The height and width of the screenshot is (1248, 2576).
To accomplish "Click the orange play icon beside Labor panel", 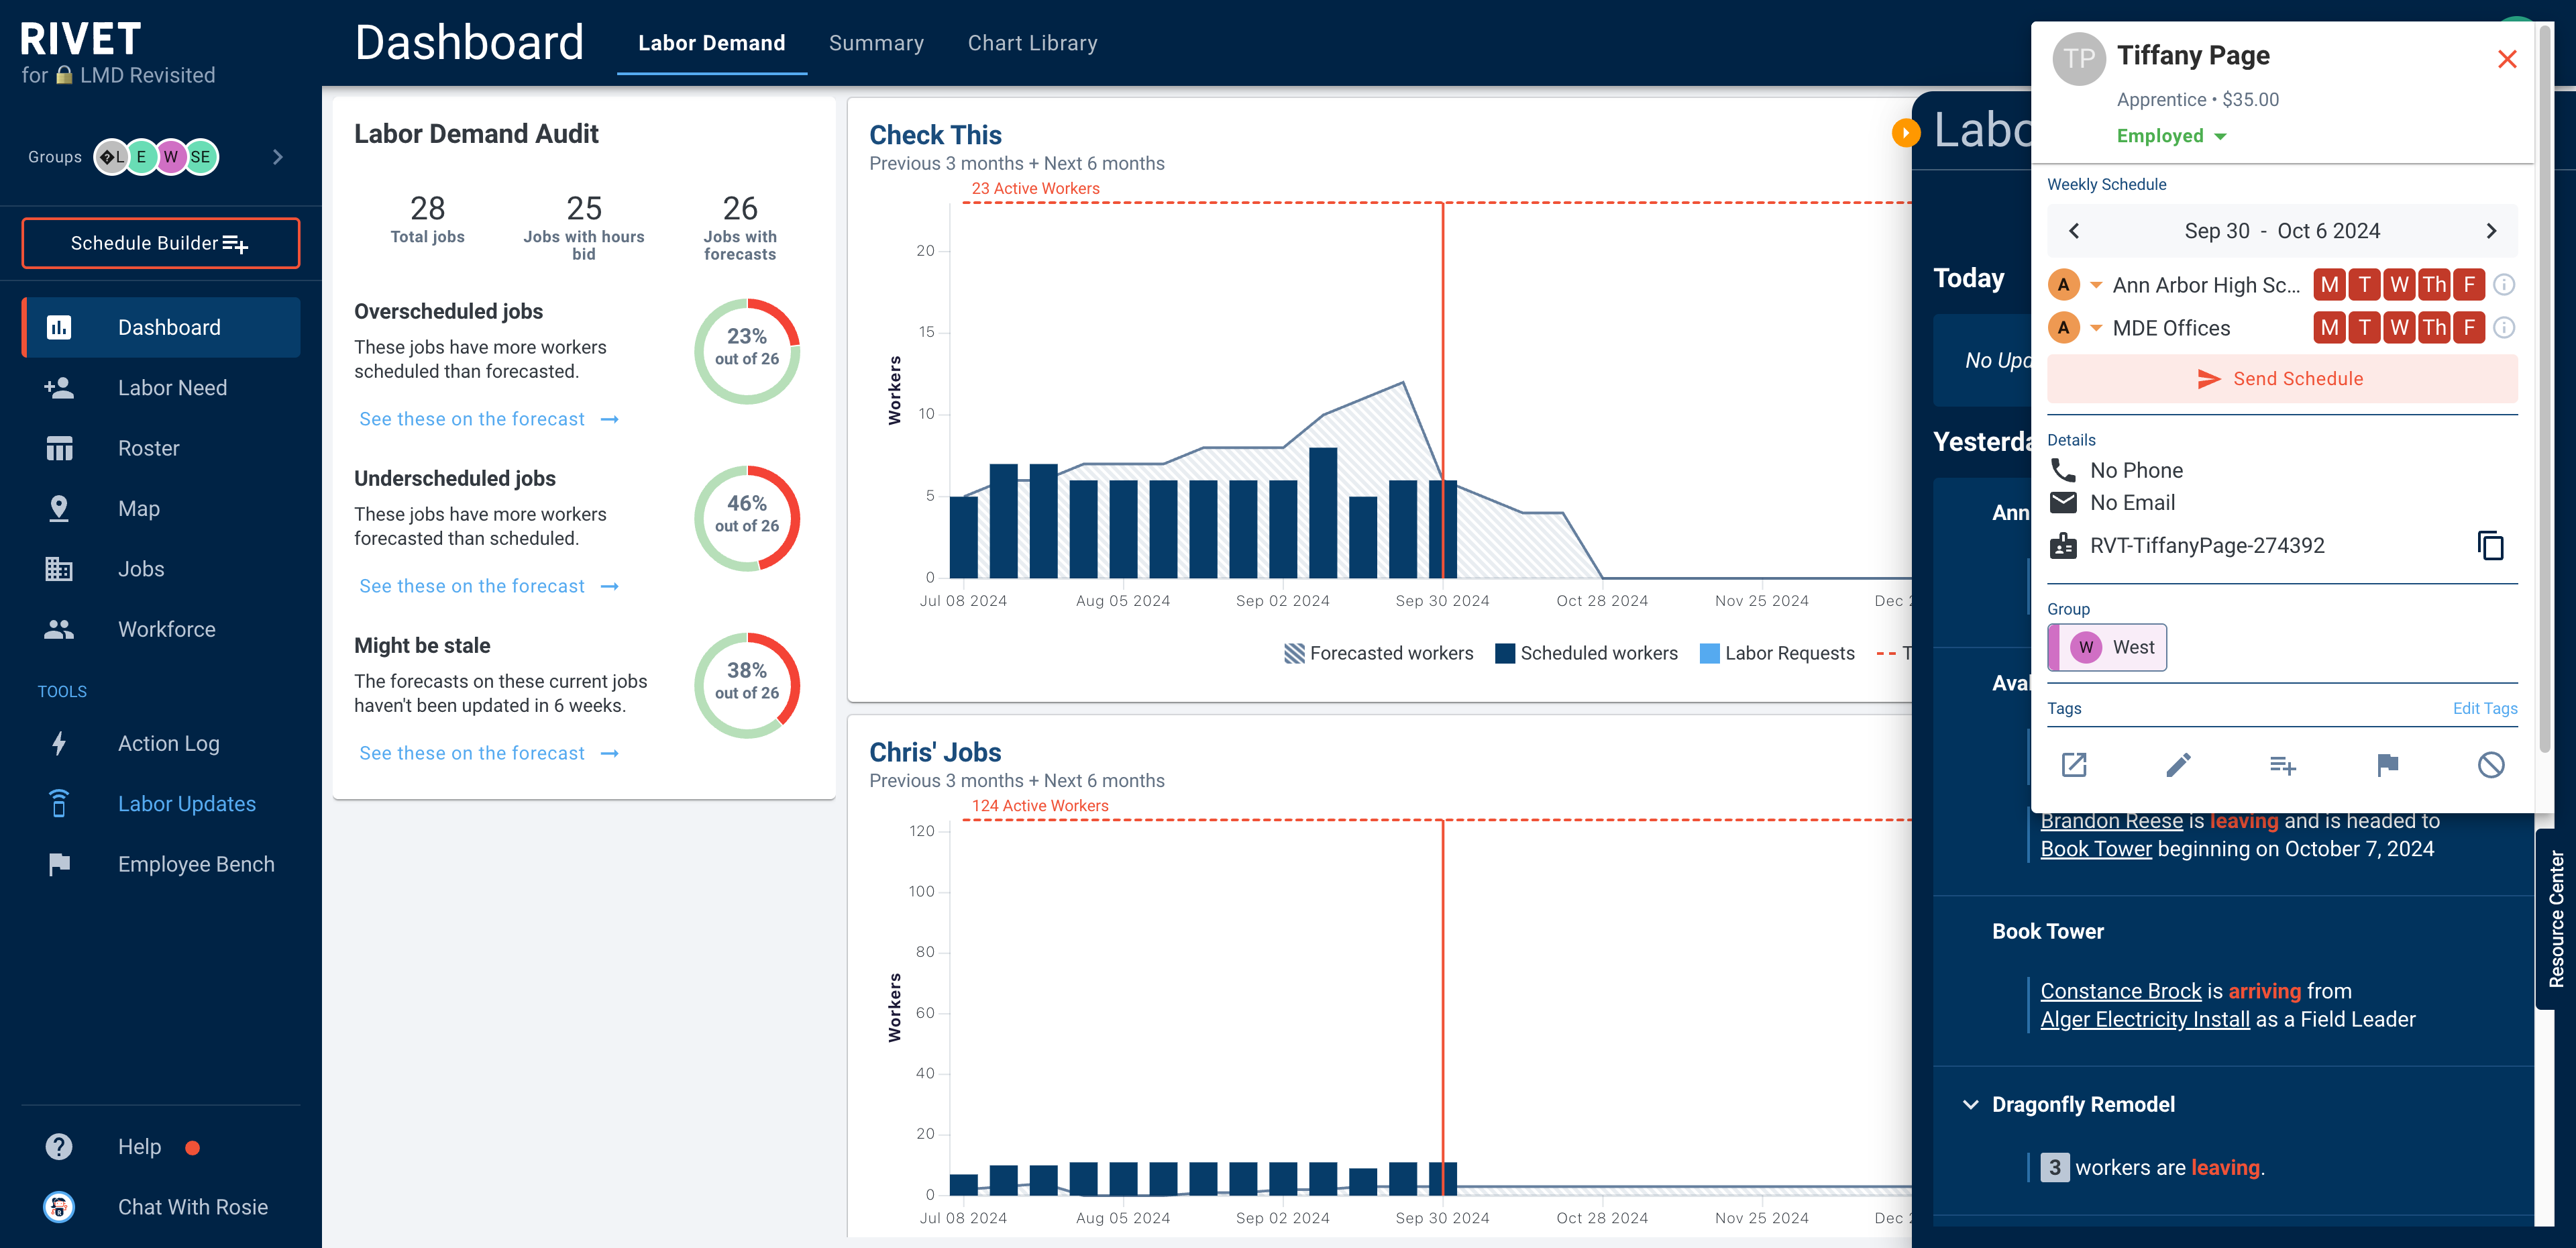I will pos(1906,132).
